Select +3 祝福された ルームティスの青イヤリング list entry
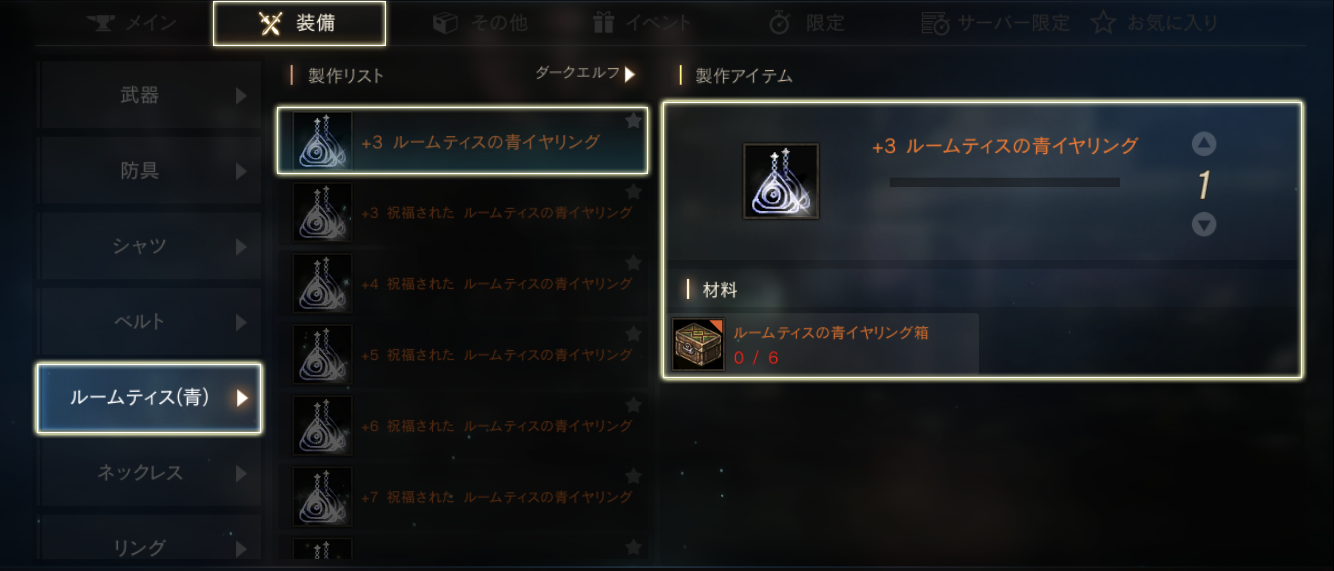 point(462,212)
